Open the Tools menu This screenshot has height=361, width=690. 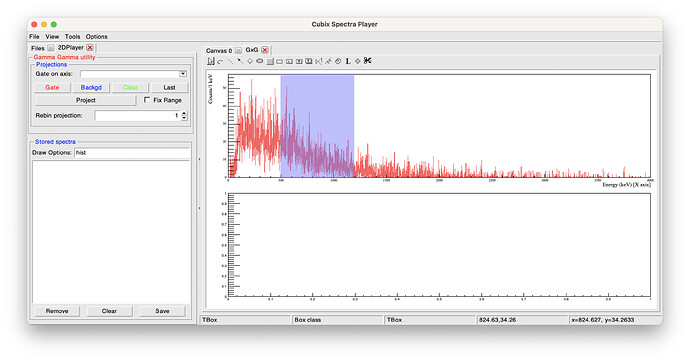click(73, 37)
